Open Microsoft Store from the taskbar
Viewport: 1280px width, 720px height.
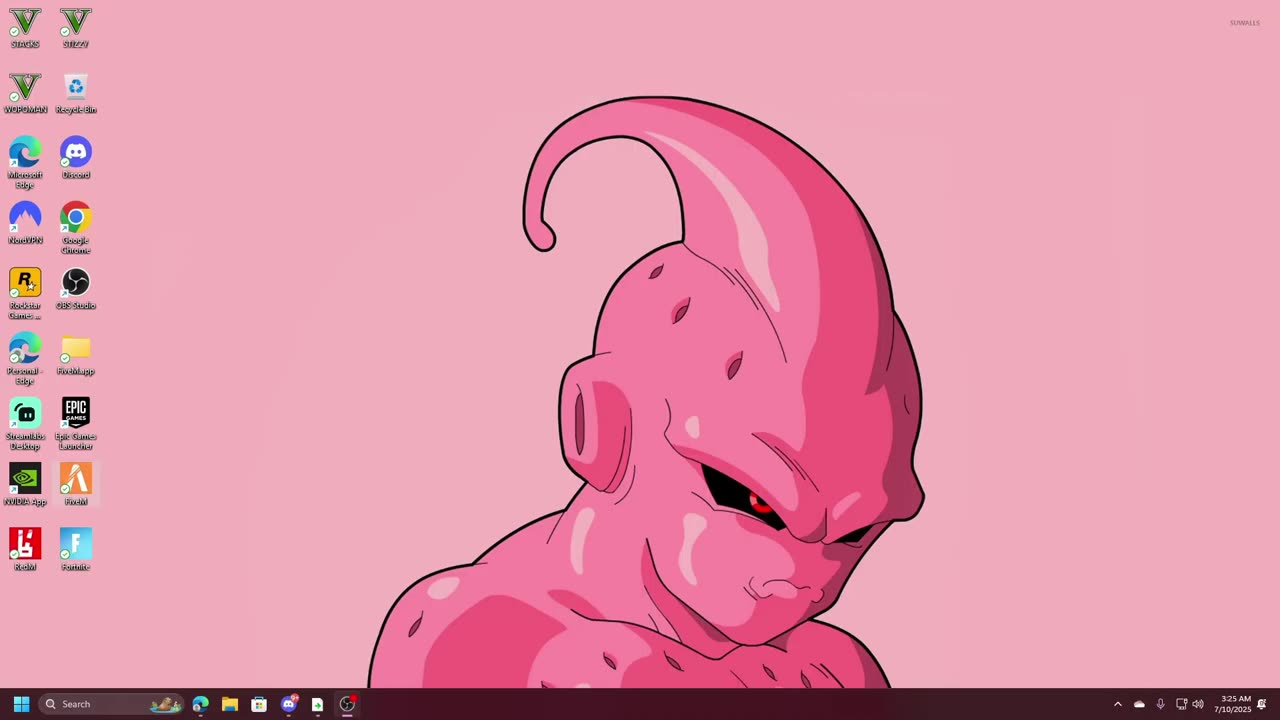[259, 704]
